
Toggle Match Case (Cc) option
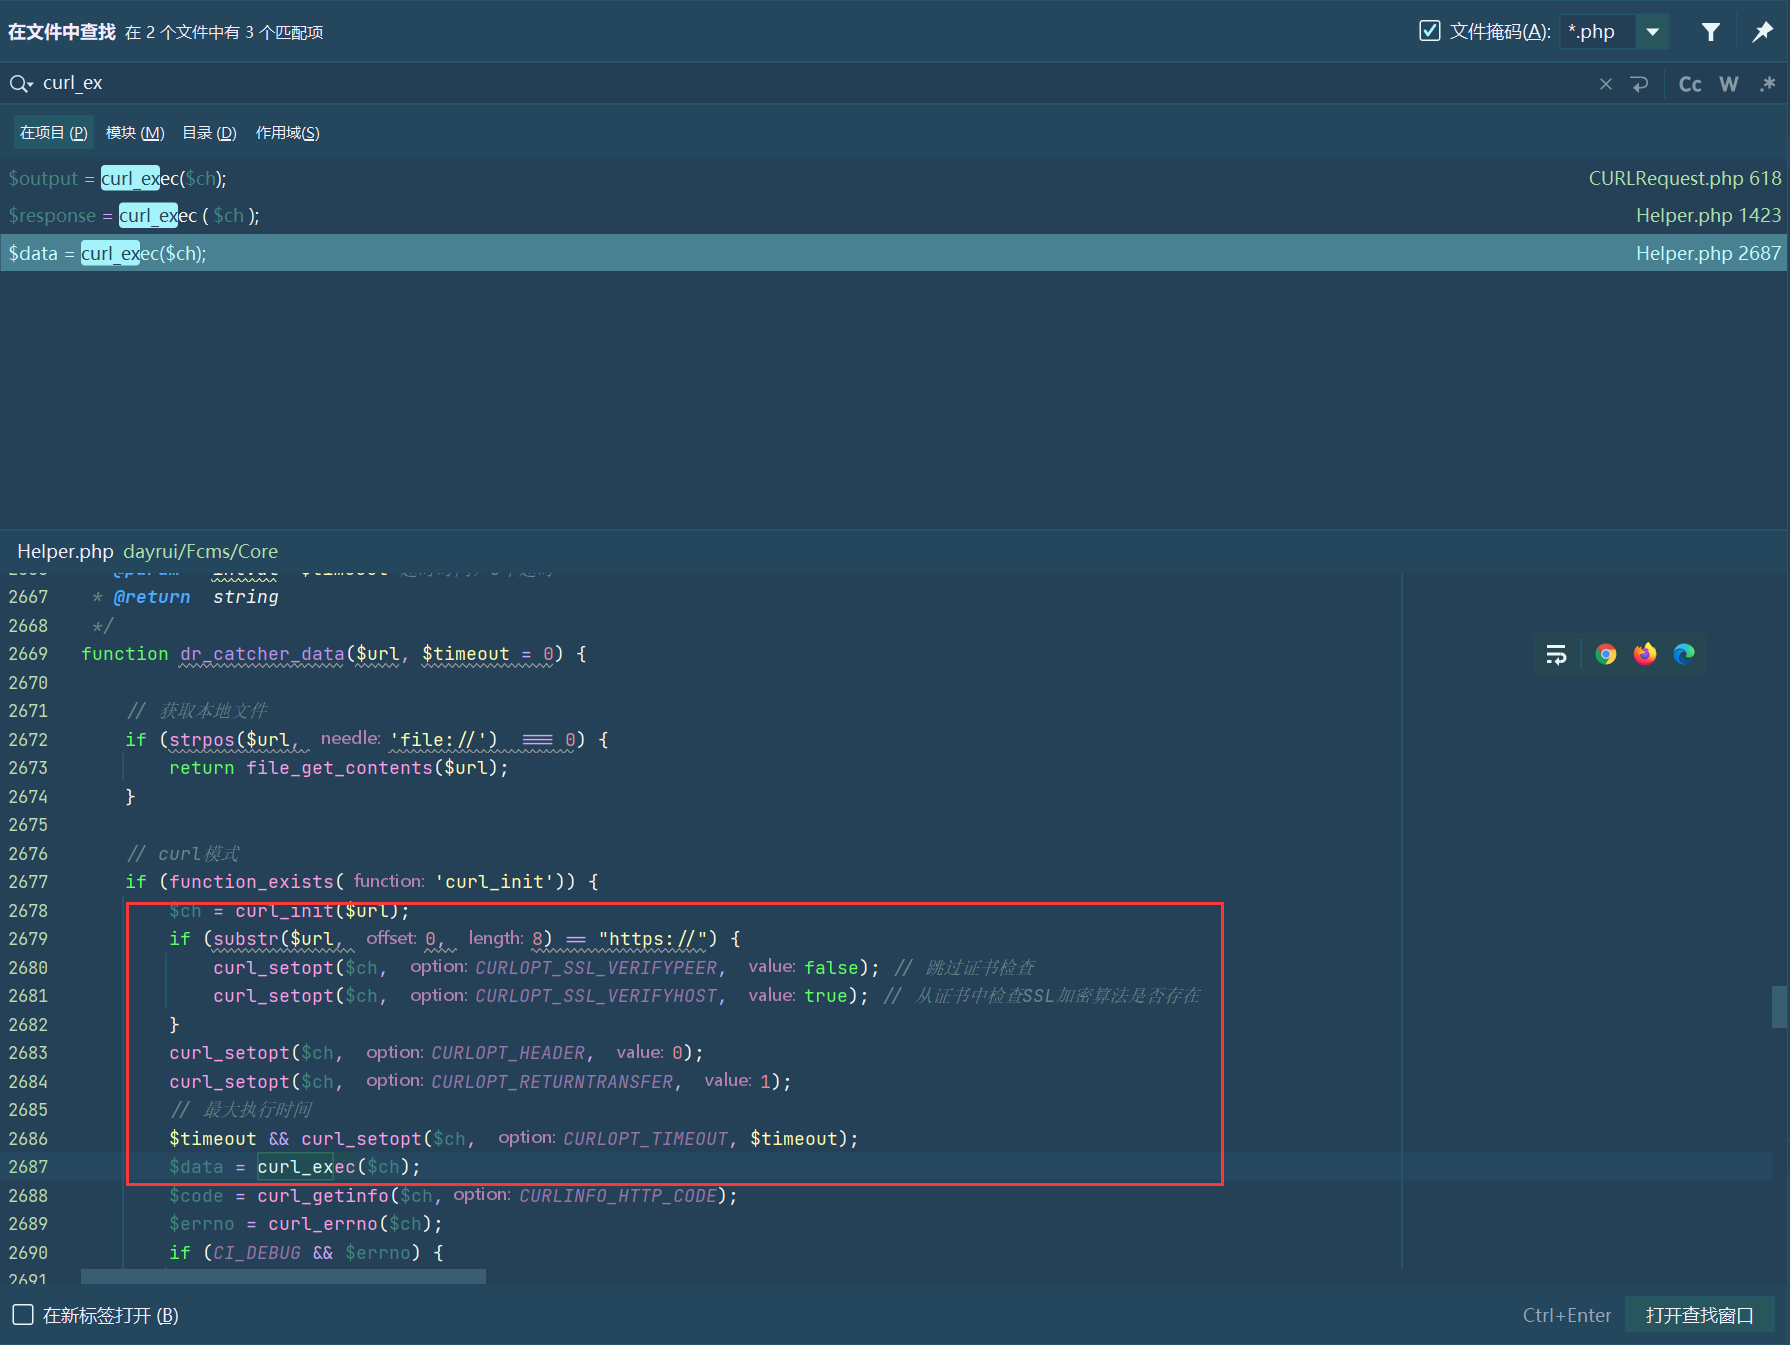1690,84
